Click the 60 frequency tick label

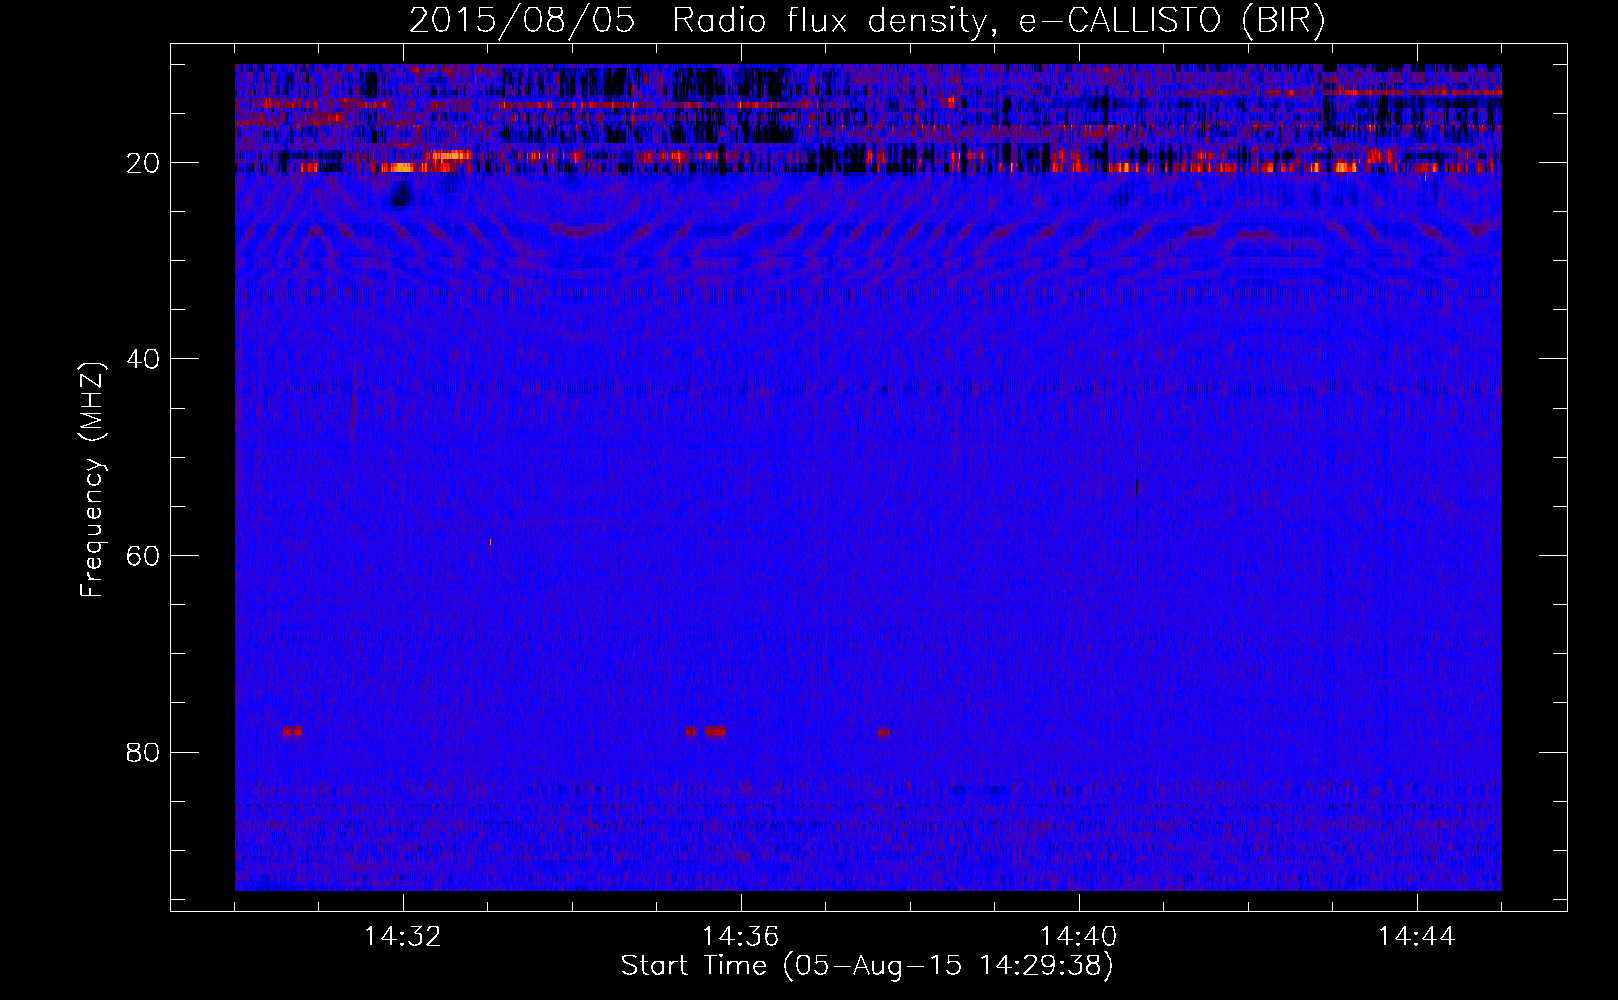(x=143, y=556)
